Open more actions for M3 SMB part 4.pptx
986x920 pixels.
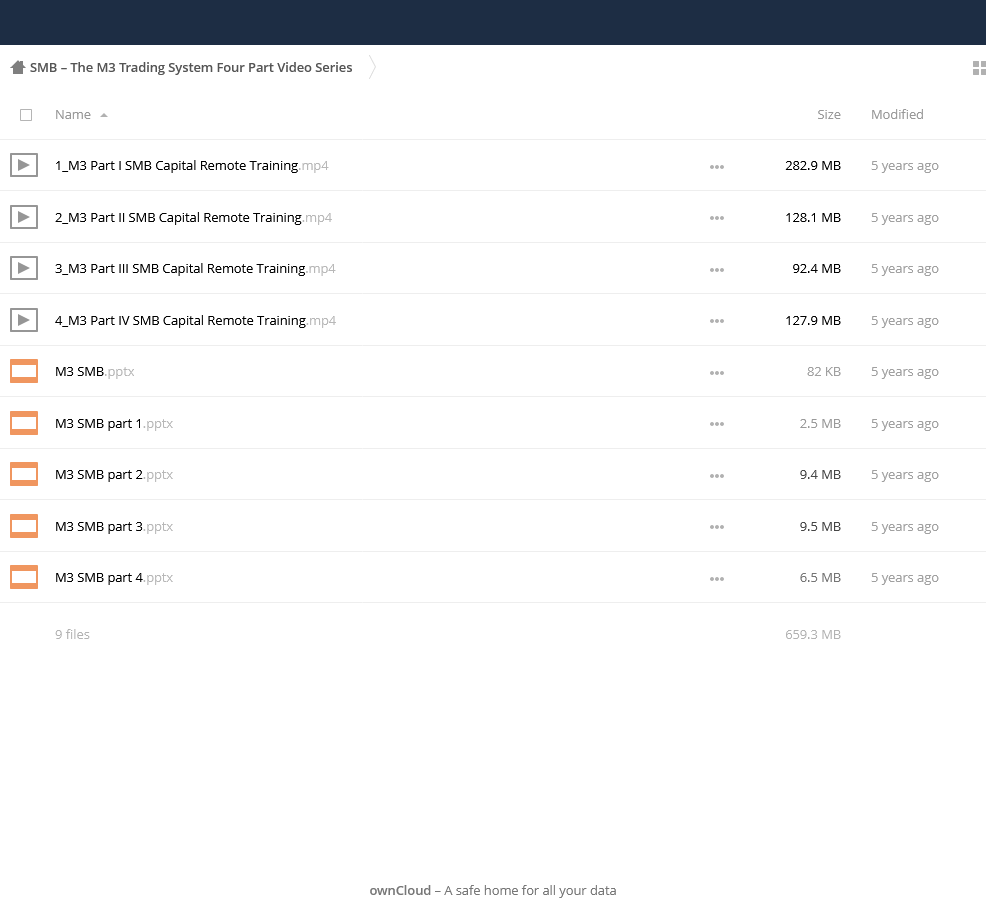[717, 579]
